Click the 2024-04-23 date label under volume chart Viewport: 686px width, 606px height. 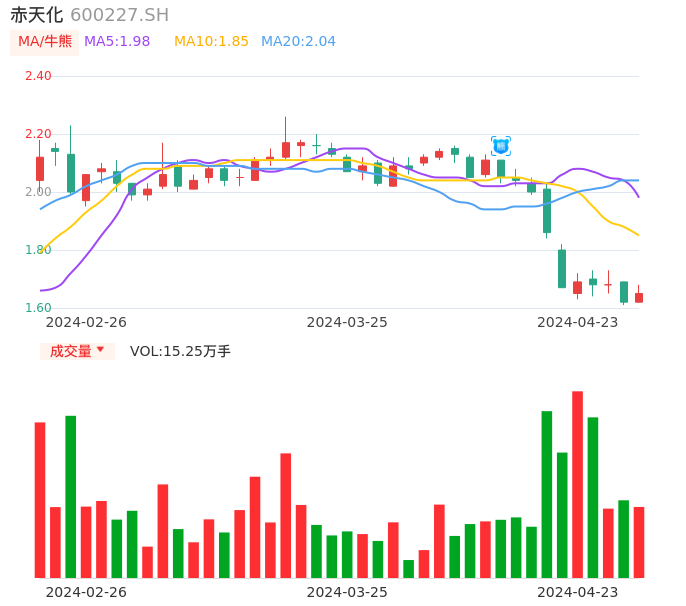pos(578,592)
